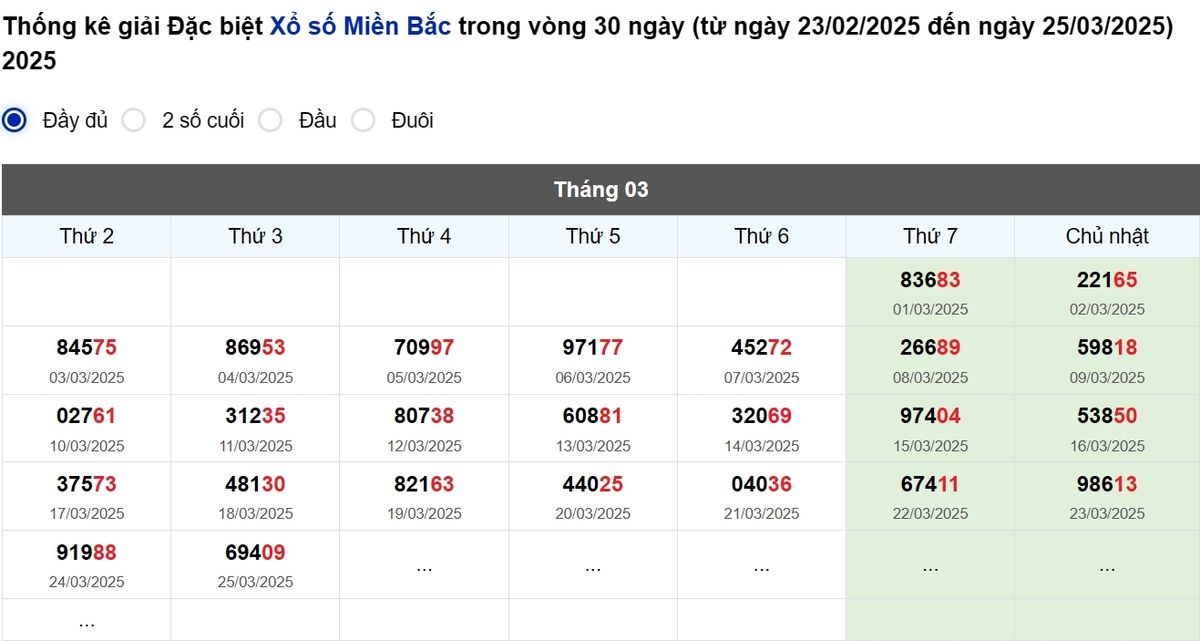Open the Xổ số Miền Bắc link
Viewport: 1200px width, 641px height.
pyautogui.click(x=361, y=27)
